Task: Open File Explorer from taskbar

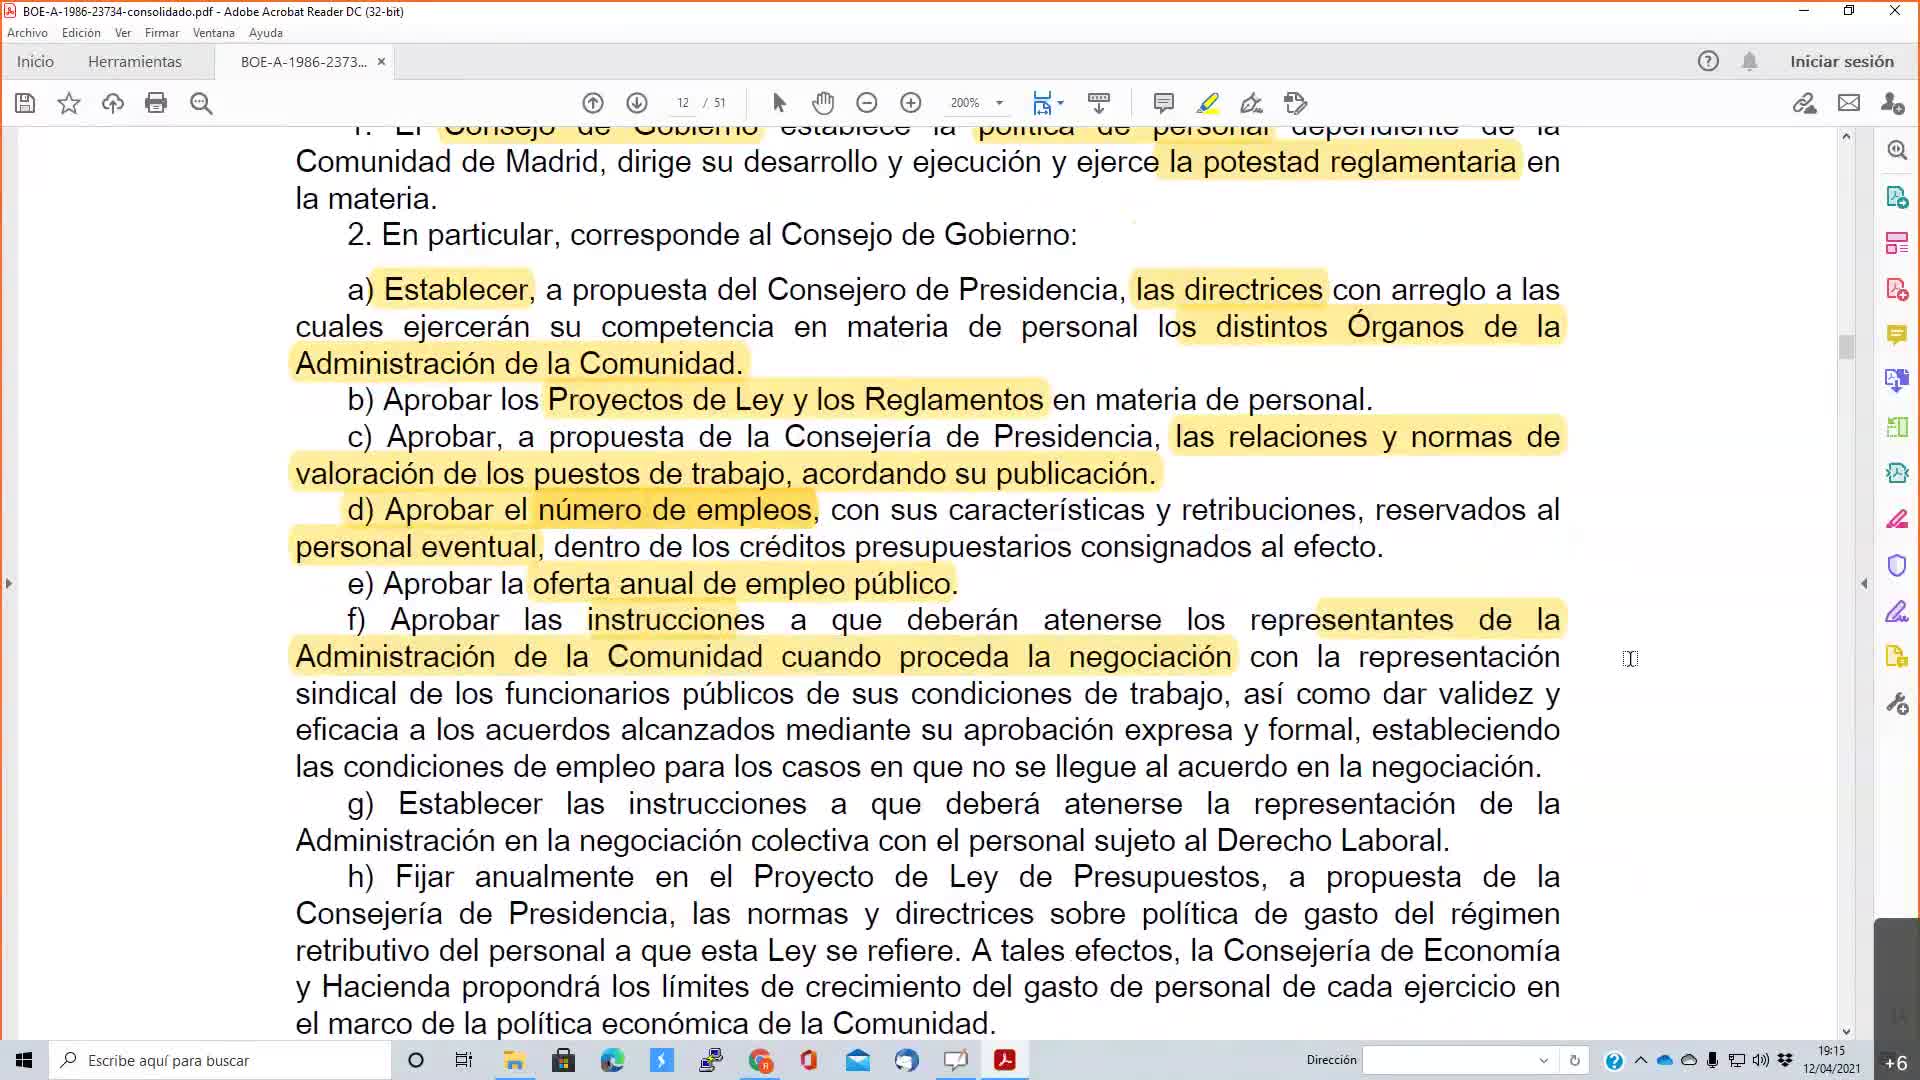Action: coord(514,1060)
